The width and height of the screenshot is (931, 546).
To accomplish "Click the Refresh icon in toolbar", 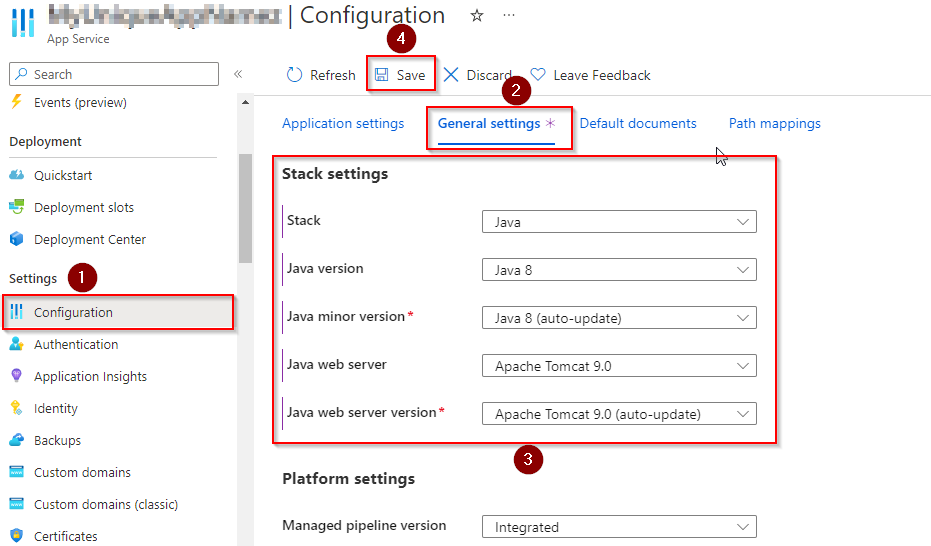I will pyautogui.click(x=294, y=75).
